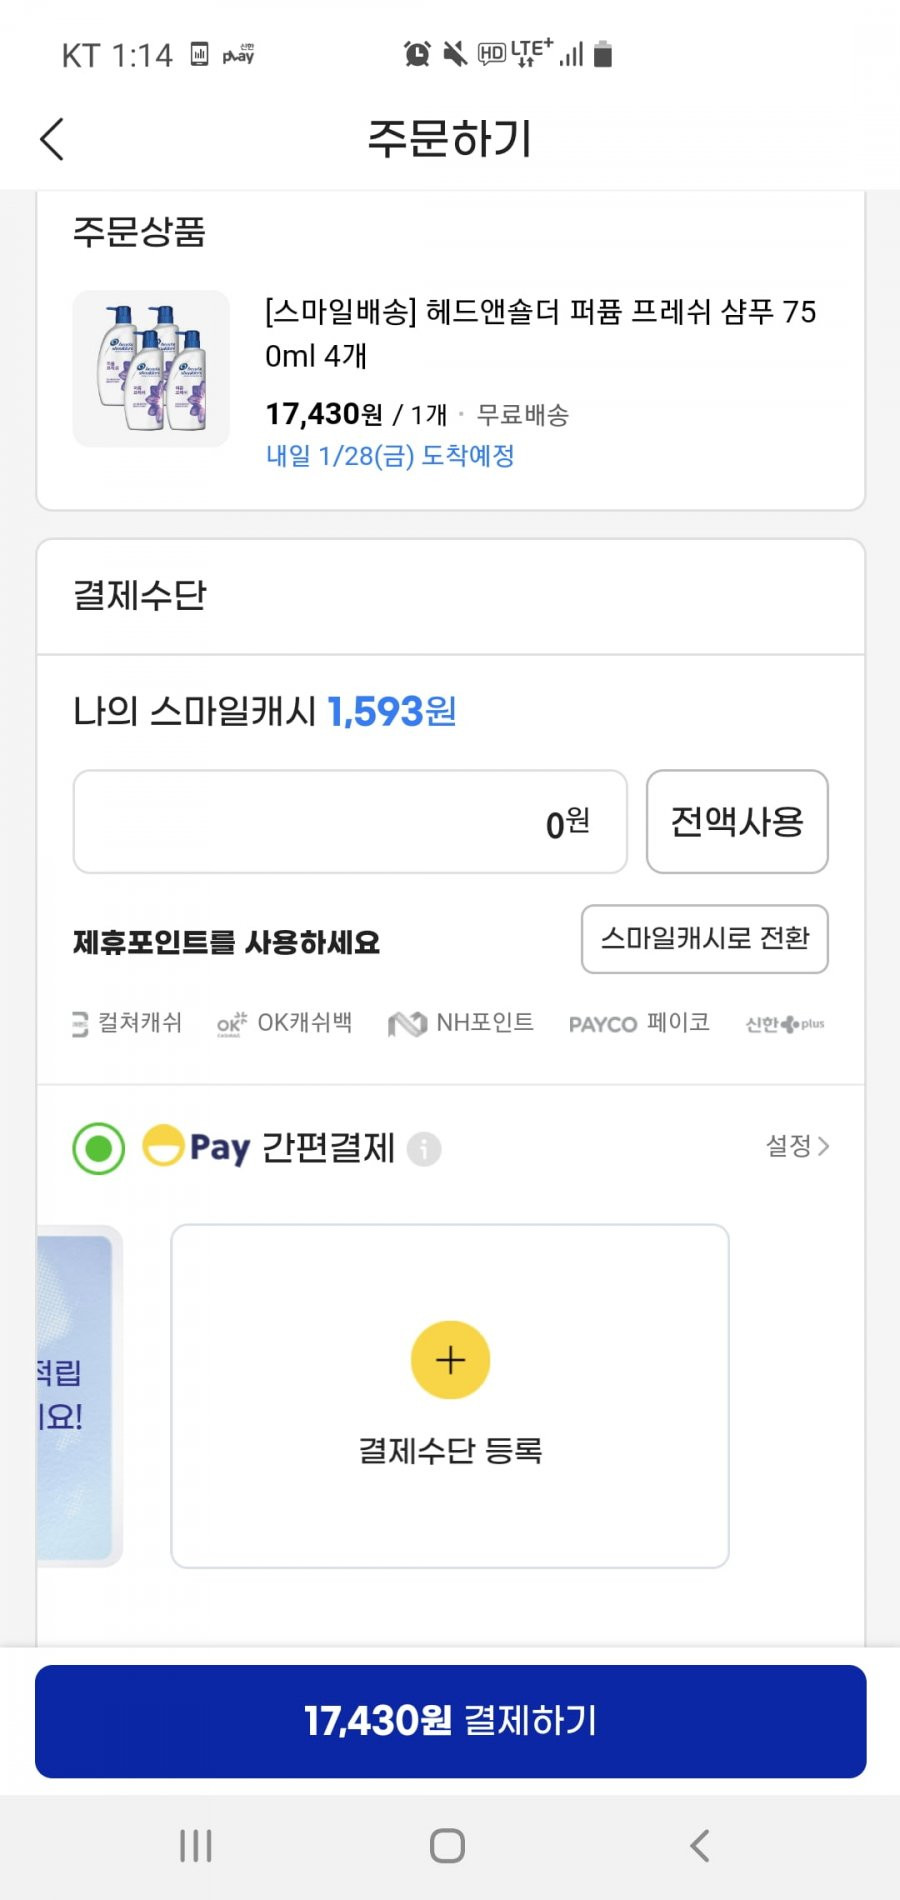Viewport: 900px width, 1900px height.
Task: Focus the Smile Cash amount input field
Action: pyautogui.click(x=350, y=821)
